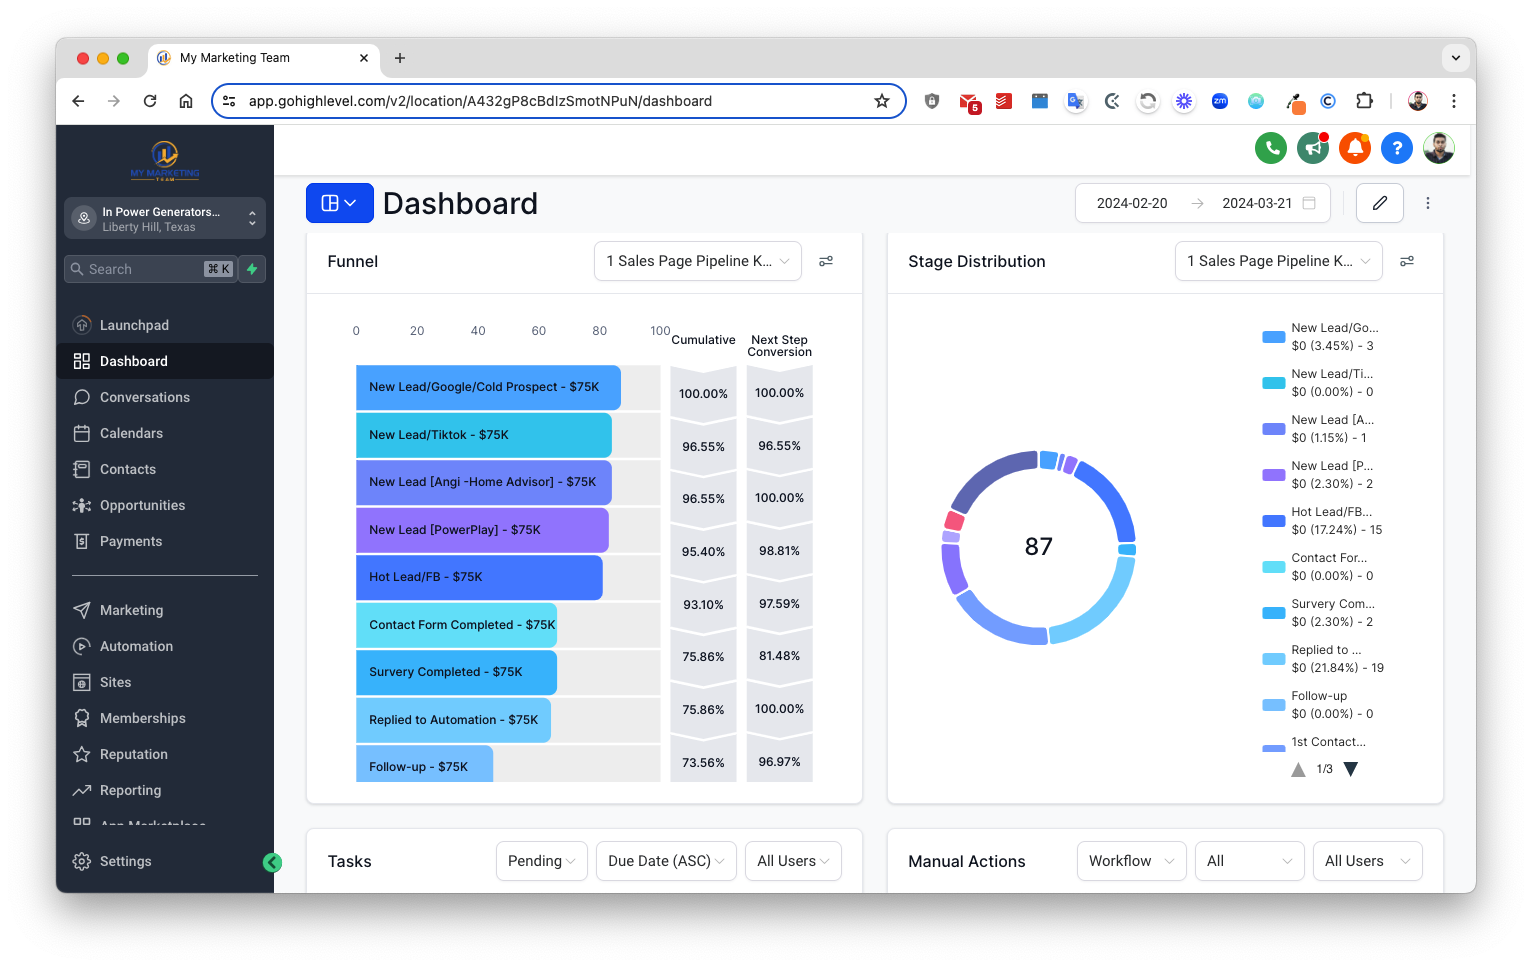Click the New Lead/Google/Cold Prospect funnel bar

coord(487,387)
